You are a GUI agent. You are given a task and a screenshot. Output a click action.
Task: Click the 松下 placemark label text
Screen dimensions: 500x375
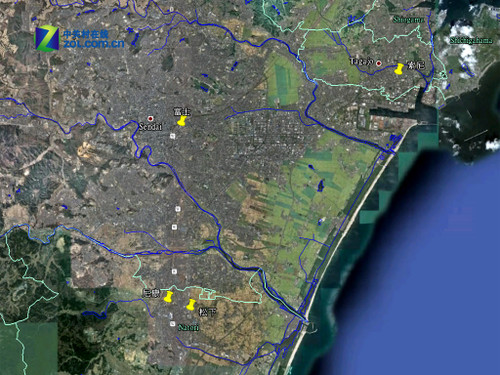[207, 312]
